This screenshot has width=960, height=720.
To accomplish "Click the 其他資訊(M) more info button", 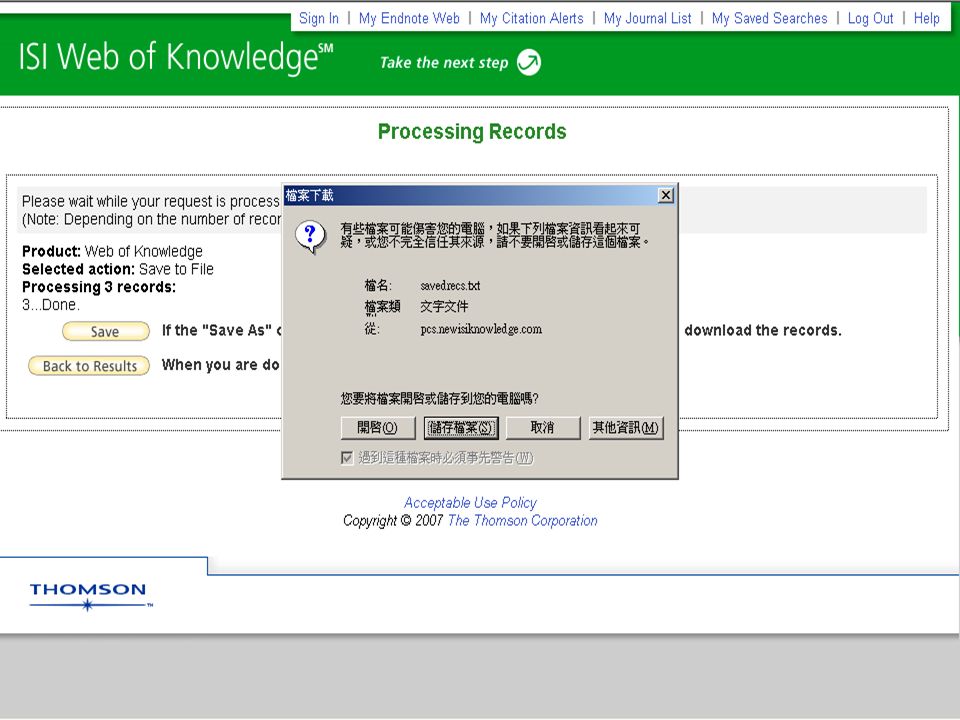I will click(x=625, y=427).
